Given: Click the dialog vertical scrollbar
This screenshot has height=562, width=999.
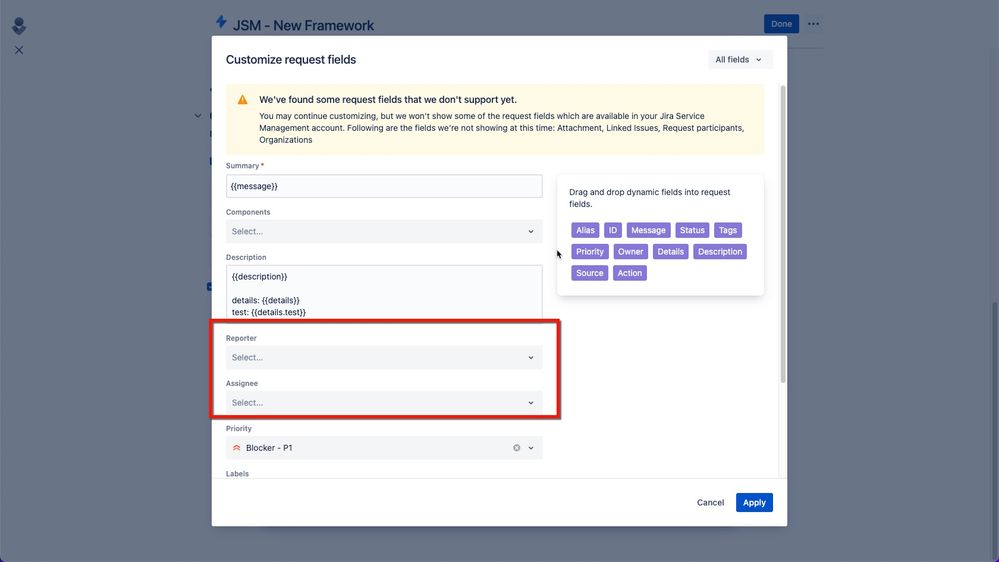Looking at the screenshot, I should 783,234.
